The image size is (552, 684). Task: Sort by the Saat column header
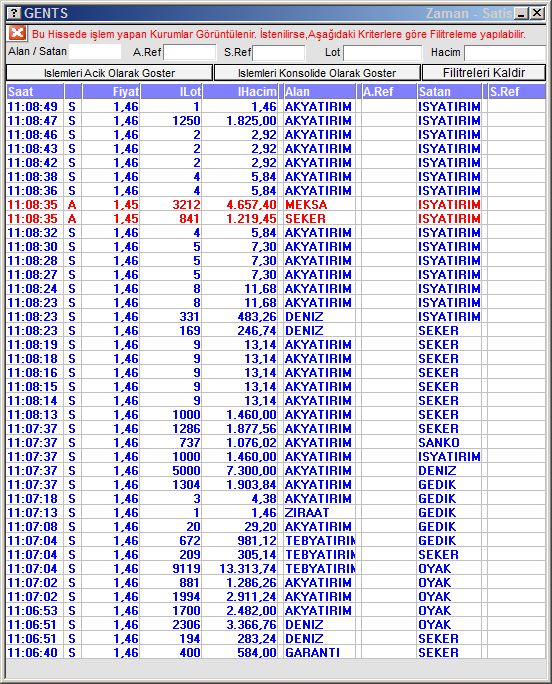tap(35, 92)
